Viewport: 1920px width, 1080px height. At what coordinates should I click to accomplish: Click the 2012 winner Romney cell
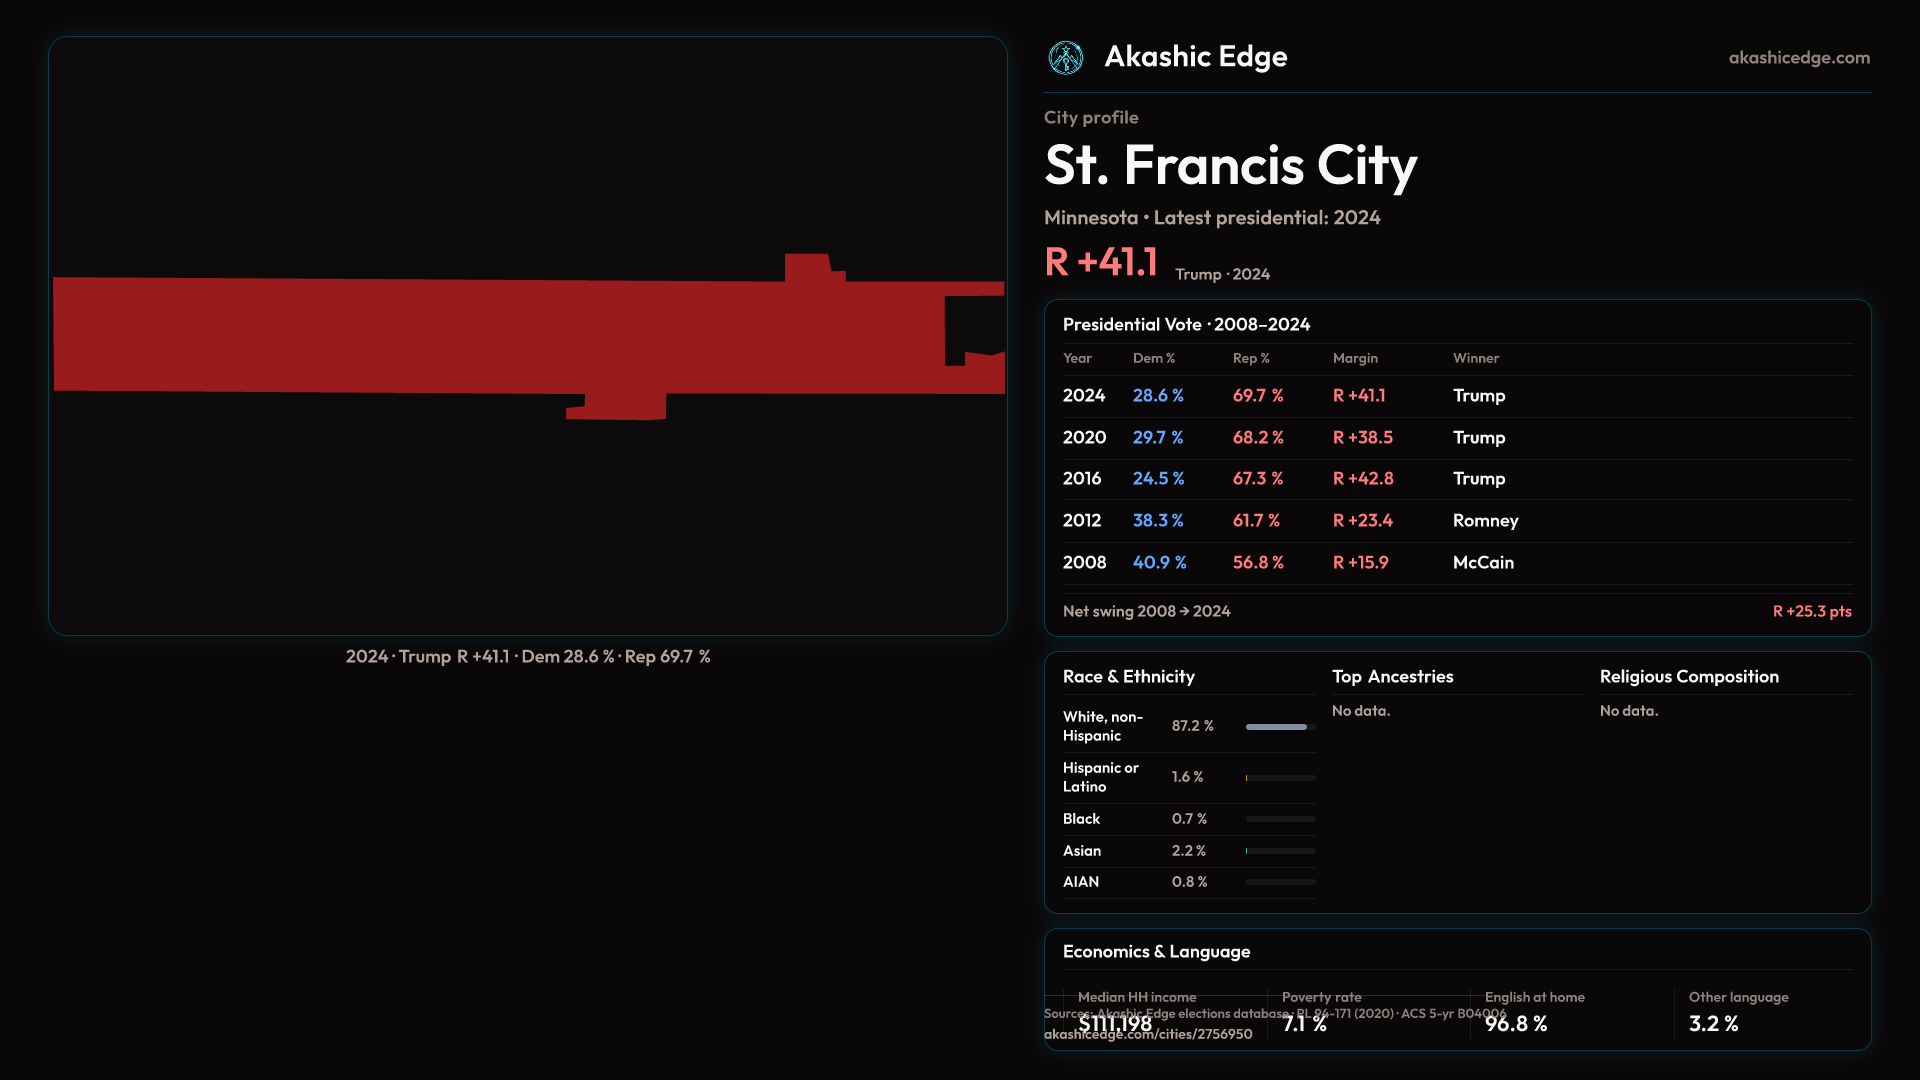click(x=1485, y=521)
